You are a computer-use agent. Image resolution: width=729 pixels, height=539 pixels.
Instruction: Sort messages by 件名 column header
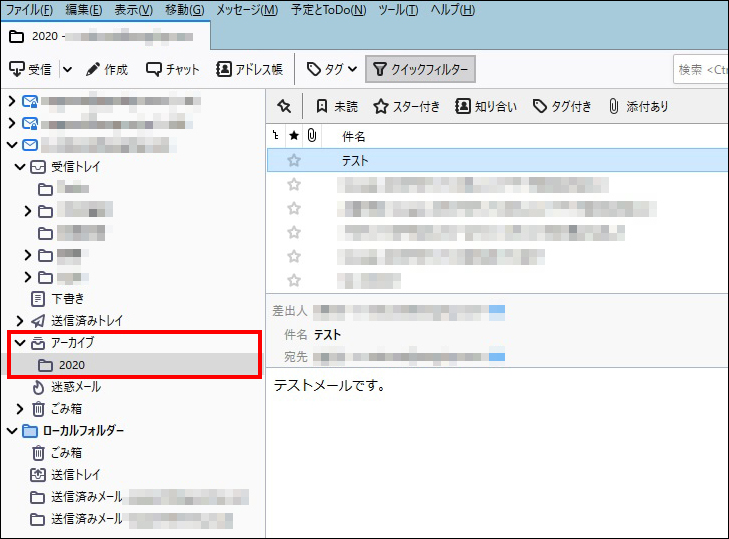(354, 135)
